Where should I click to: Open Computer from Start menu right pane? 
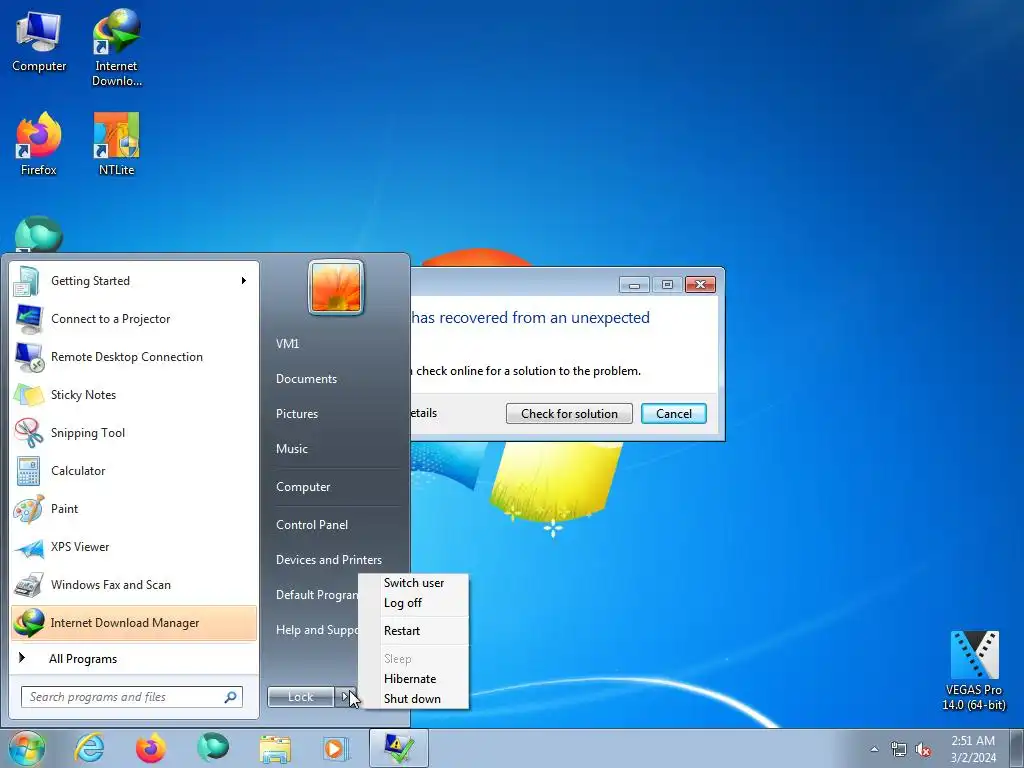[x=303, y=487]
